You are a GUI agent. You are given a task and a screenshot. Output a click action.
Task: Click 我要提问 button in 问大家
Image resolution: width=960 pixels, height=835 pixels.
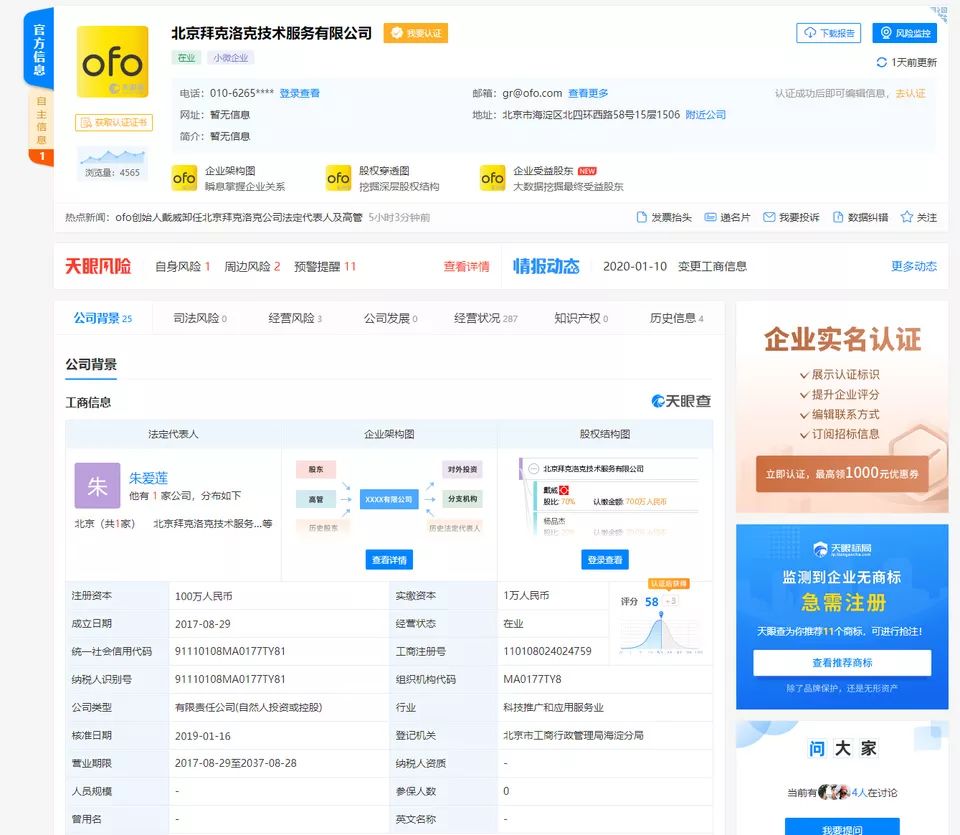(842, 827)
